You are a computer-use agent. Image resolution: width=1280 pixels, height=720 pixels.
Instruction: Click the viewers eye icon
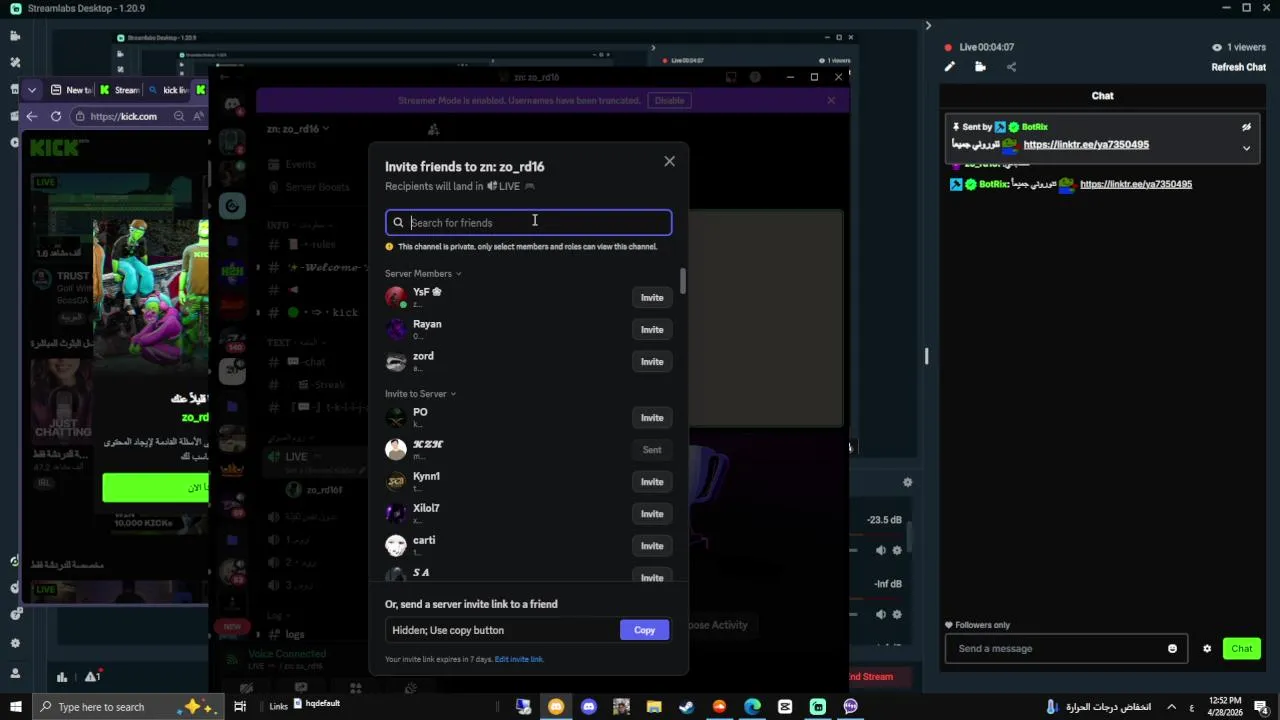point(1217,47)
